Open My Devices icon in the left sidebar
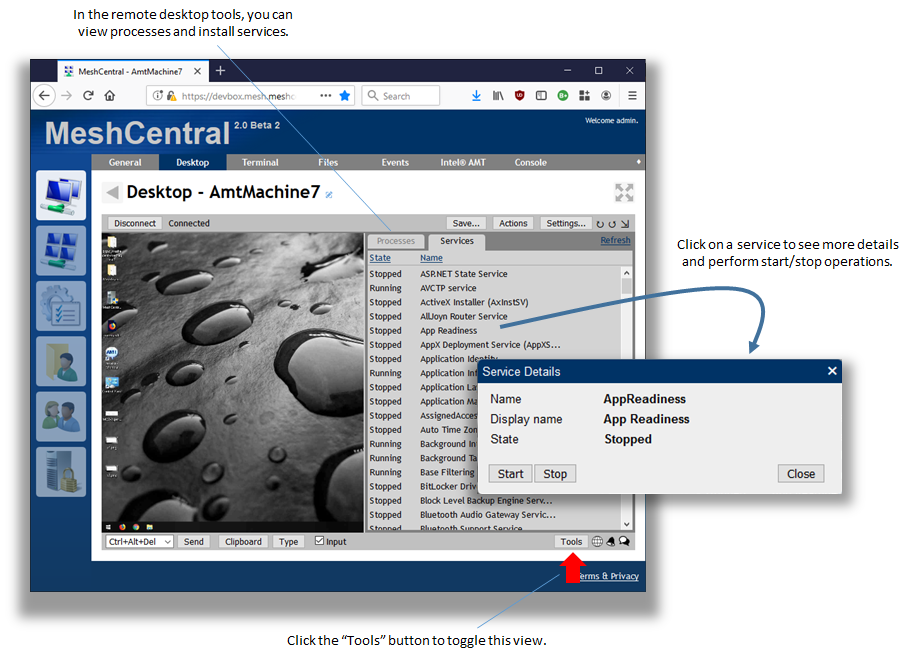Viewport: 908px width, 659px height. point(61,195)
